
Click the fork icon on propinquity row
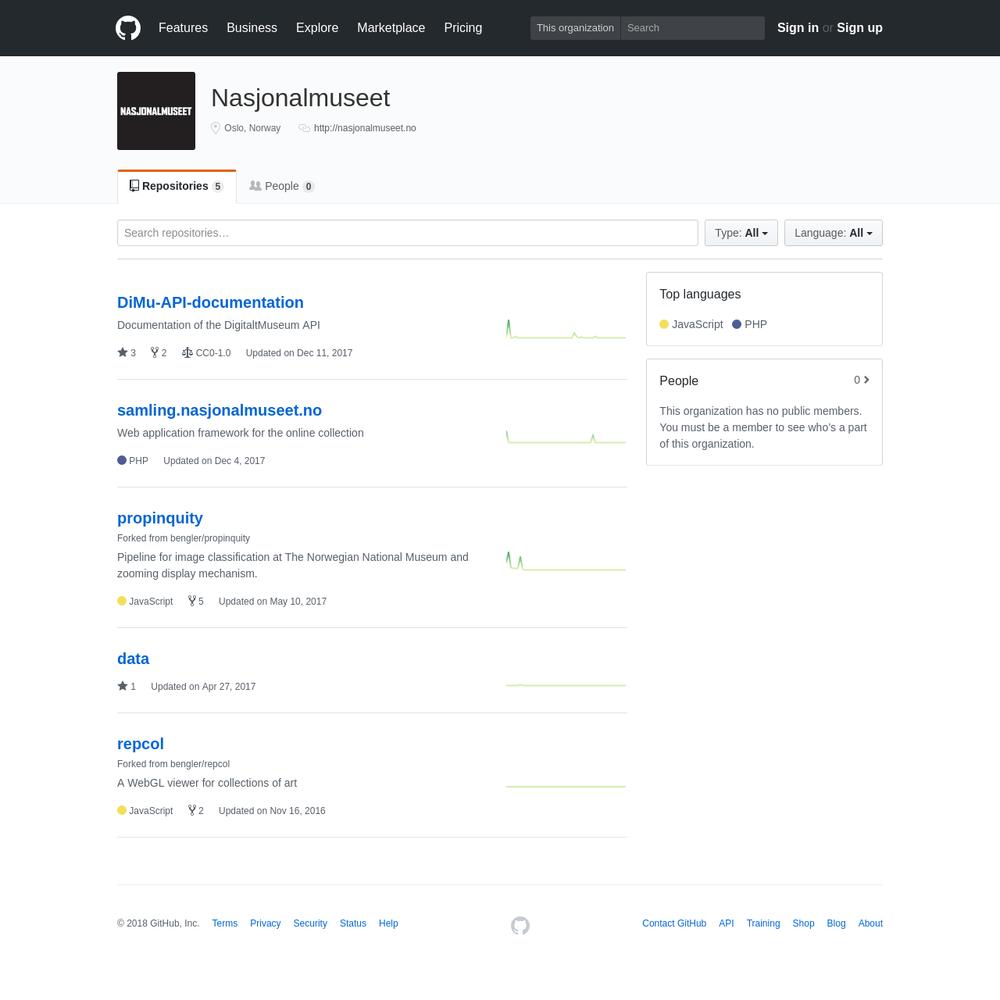[191, 601]
